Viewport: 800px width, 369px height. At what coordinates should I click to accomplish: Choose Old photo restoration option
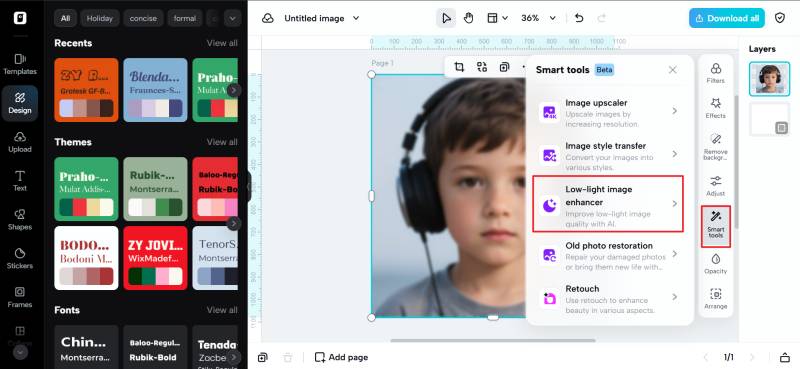click(x=608, y=254)
